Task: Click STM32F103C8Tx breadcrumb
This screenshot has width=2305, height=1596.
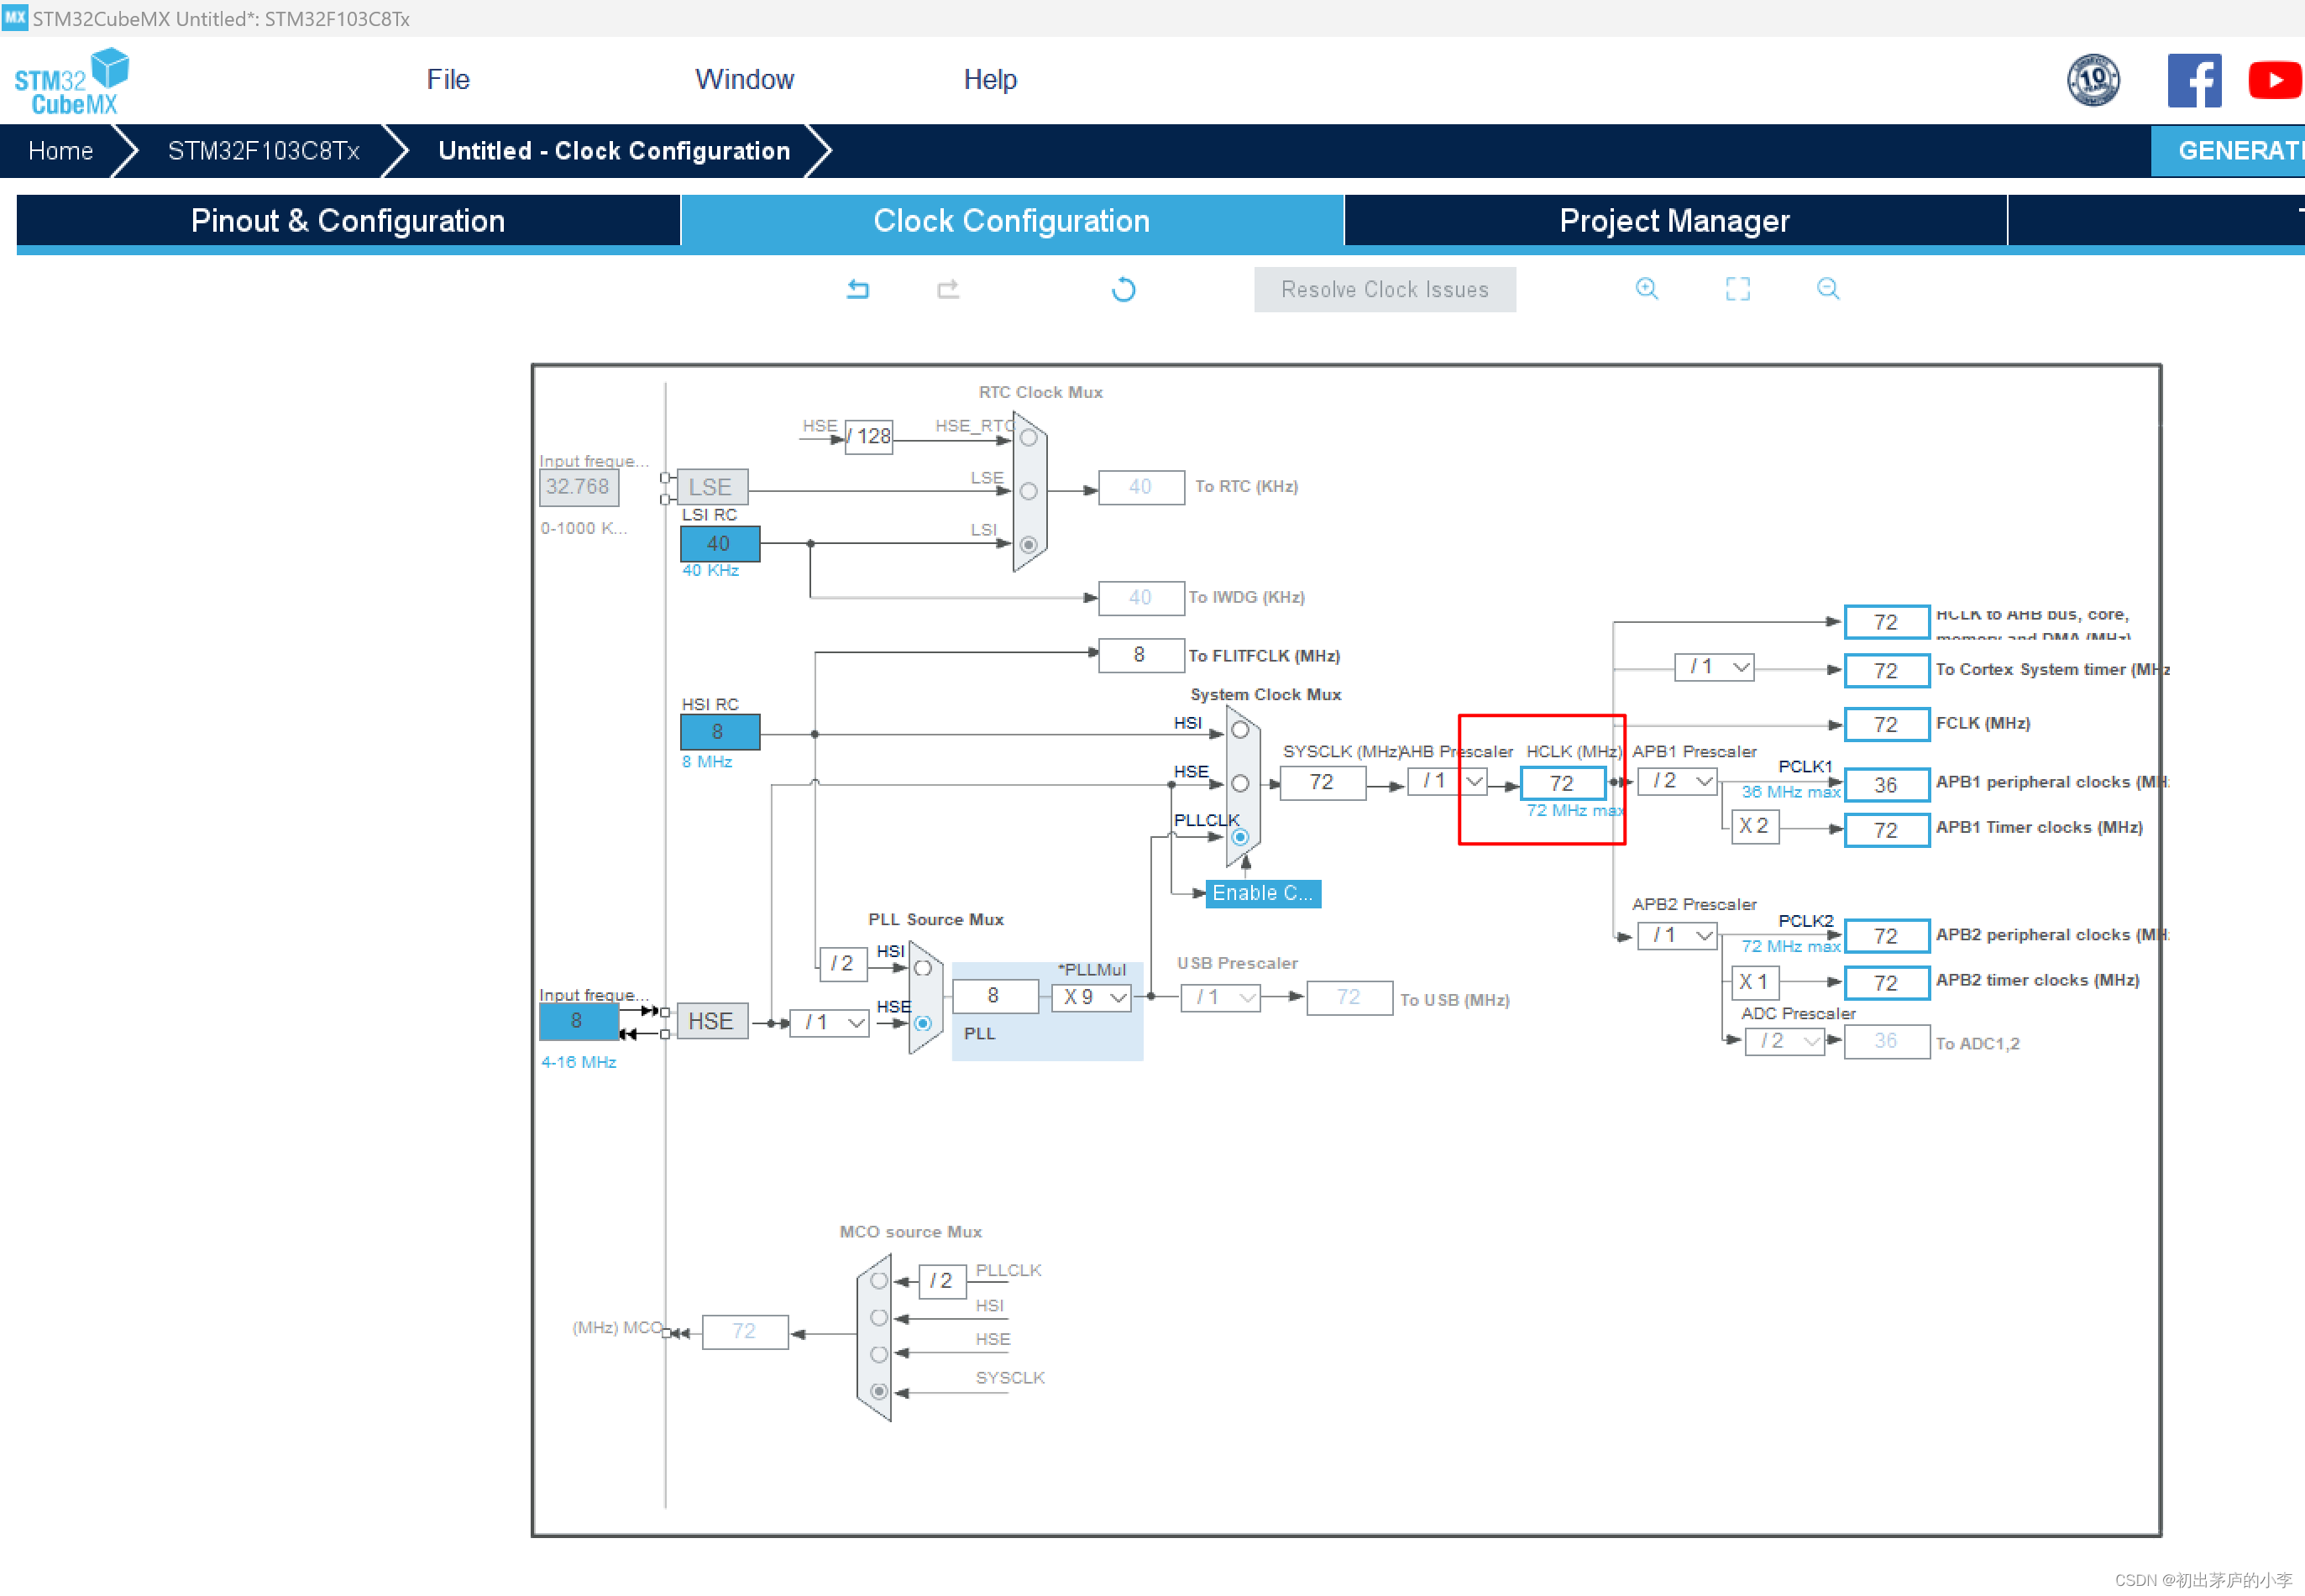Action: pos(263,151)
